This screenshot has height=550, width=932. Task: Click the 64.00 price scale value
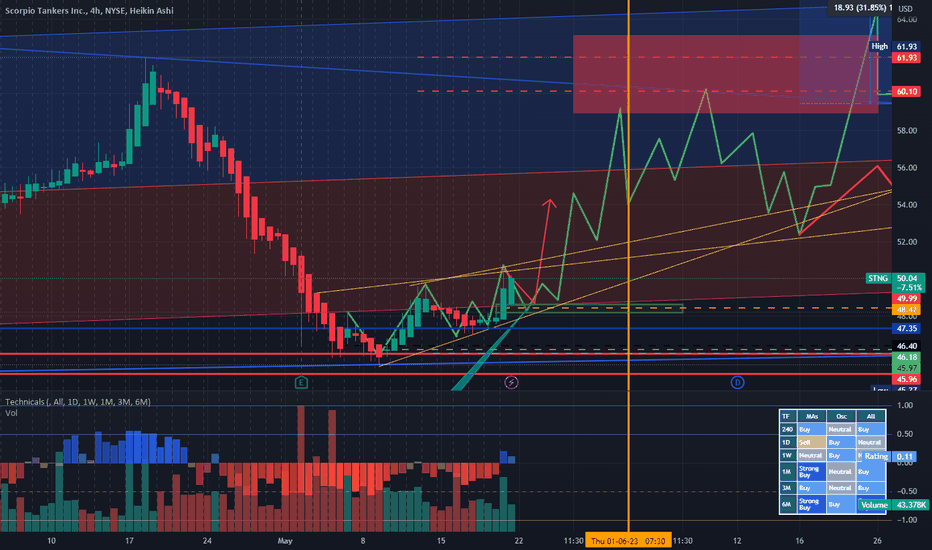[906, 19]
